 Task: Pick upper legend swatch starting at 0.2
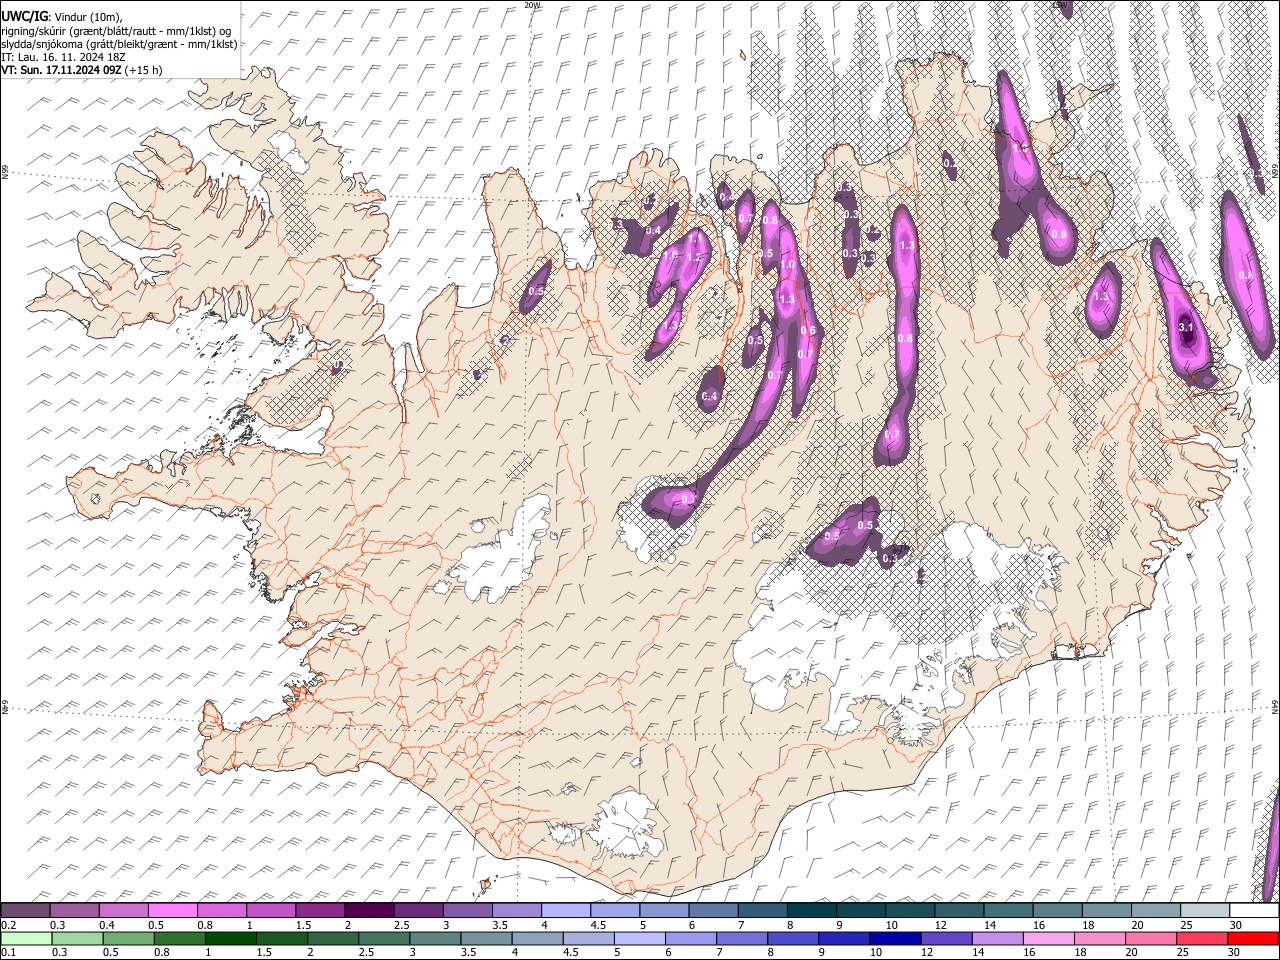[x=25, y=911]
